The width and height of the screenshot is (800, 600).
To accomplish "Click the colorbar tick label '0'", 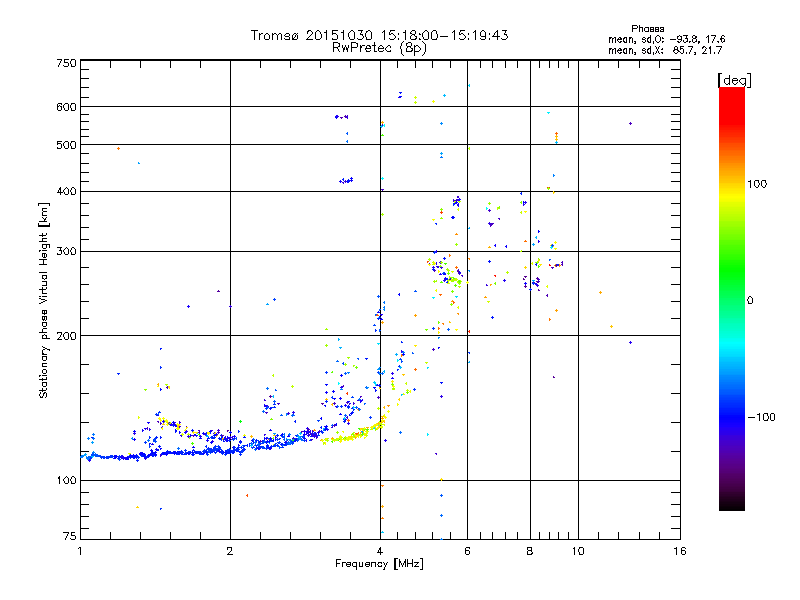I will pyautogui.click(x=750, y=301).
